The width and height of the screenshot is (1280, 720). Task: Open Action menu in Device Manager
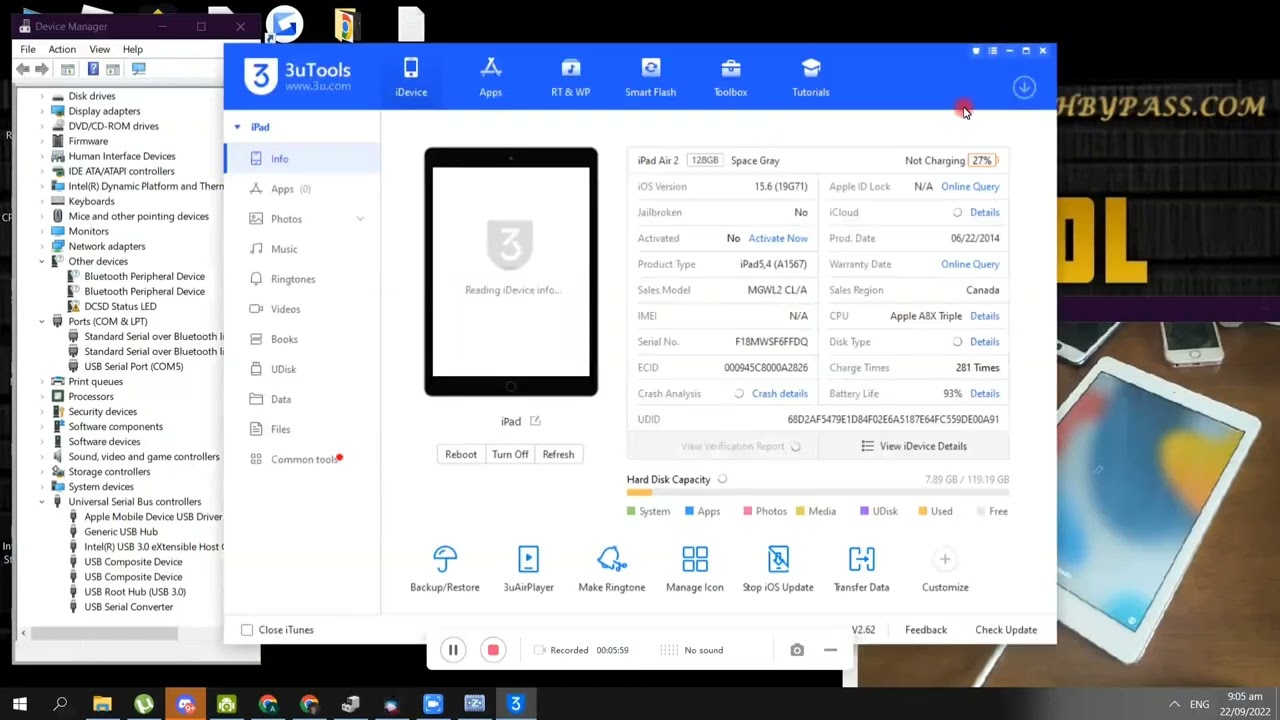pos(62,49)
